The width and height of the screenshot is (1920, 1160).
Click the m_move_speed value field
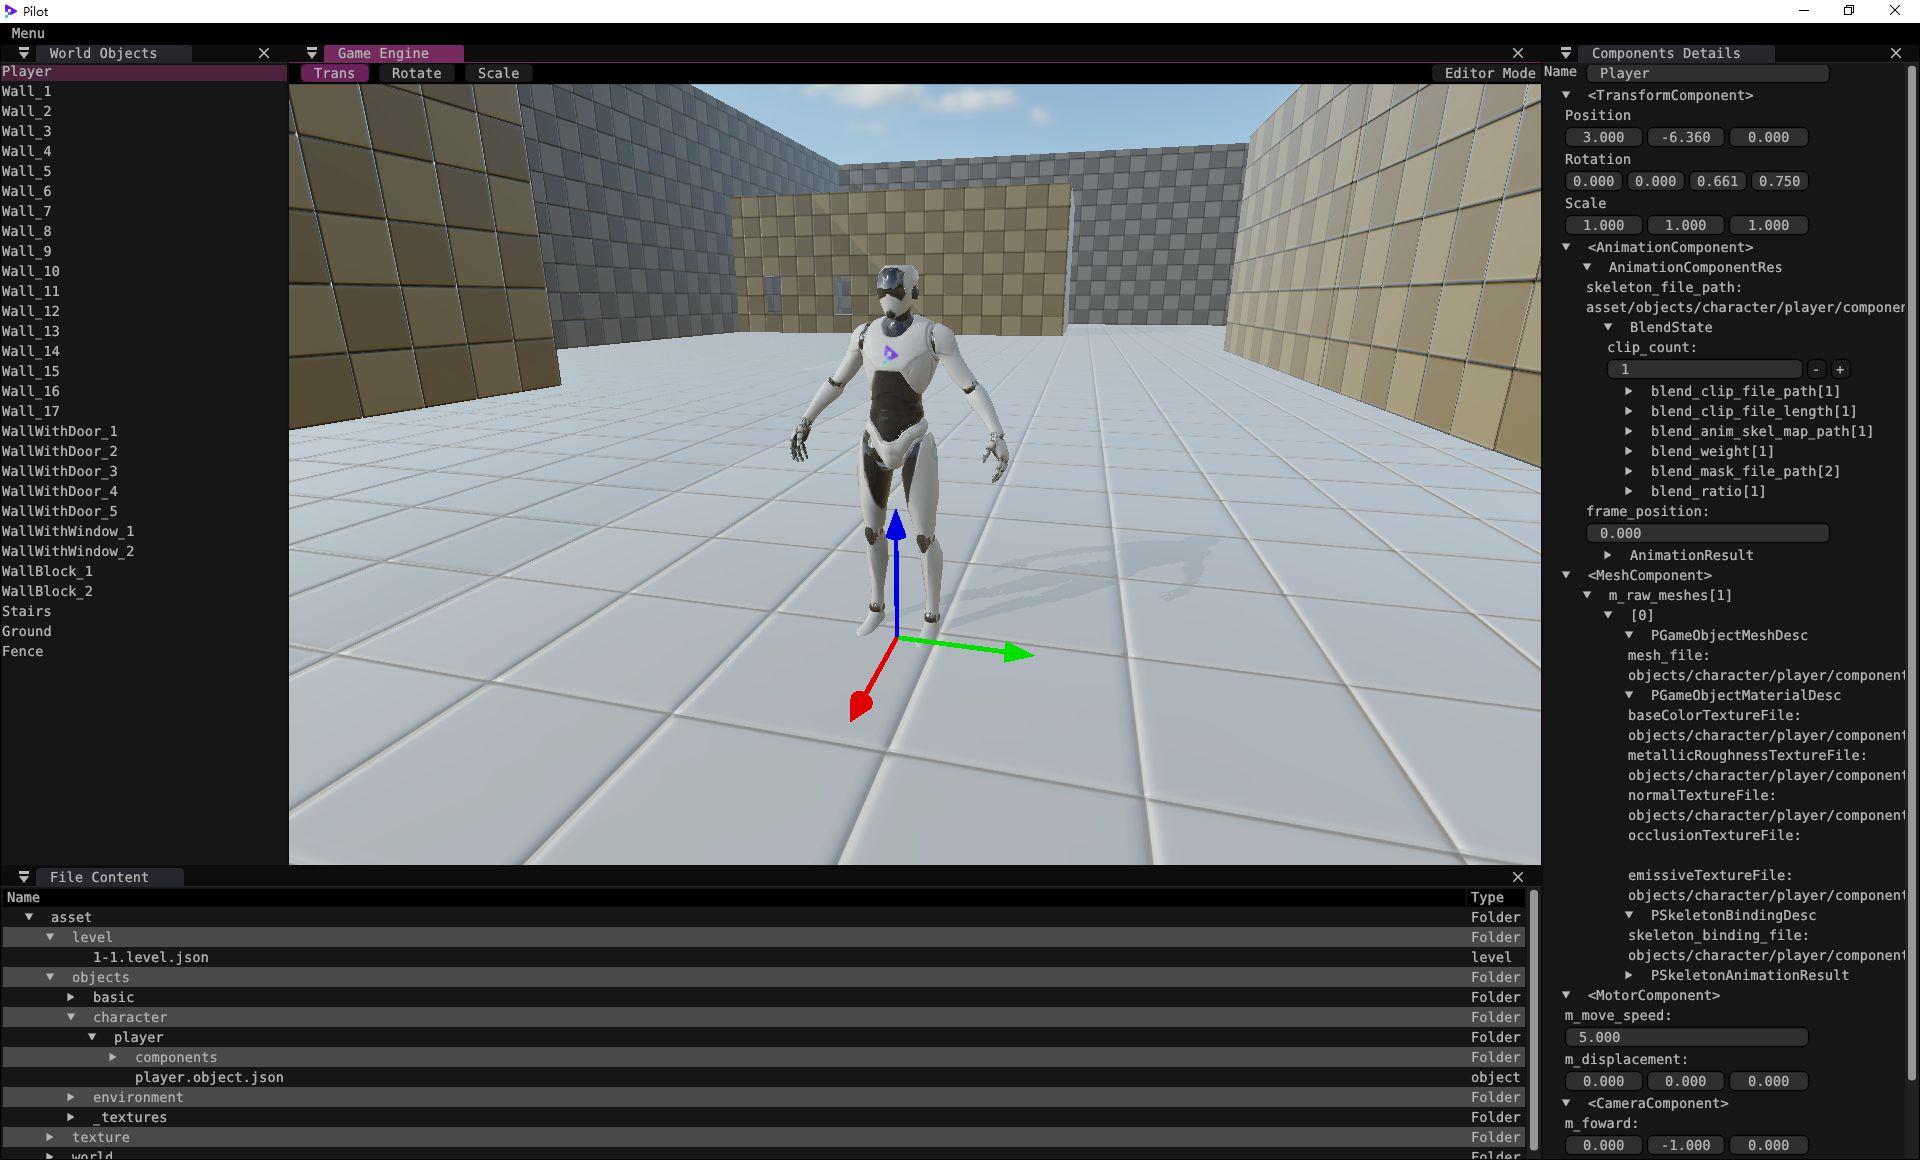pyautogui.click(x=1686, y=1037)
